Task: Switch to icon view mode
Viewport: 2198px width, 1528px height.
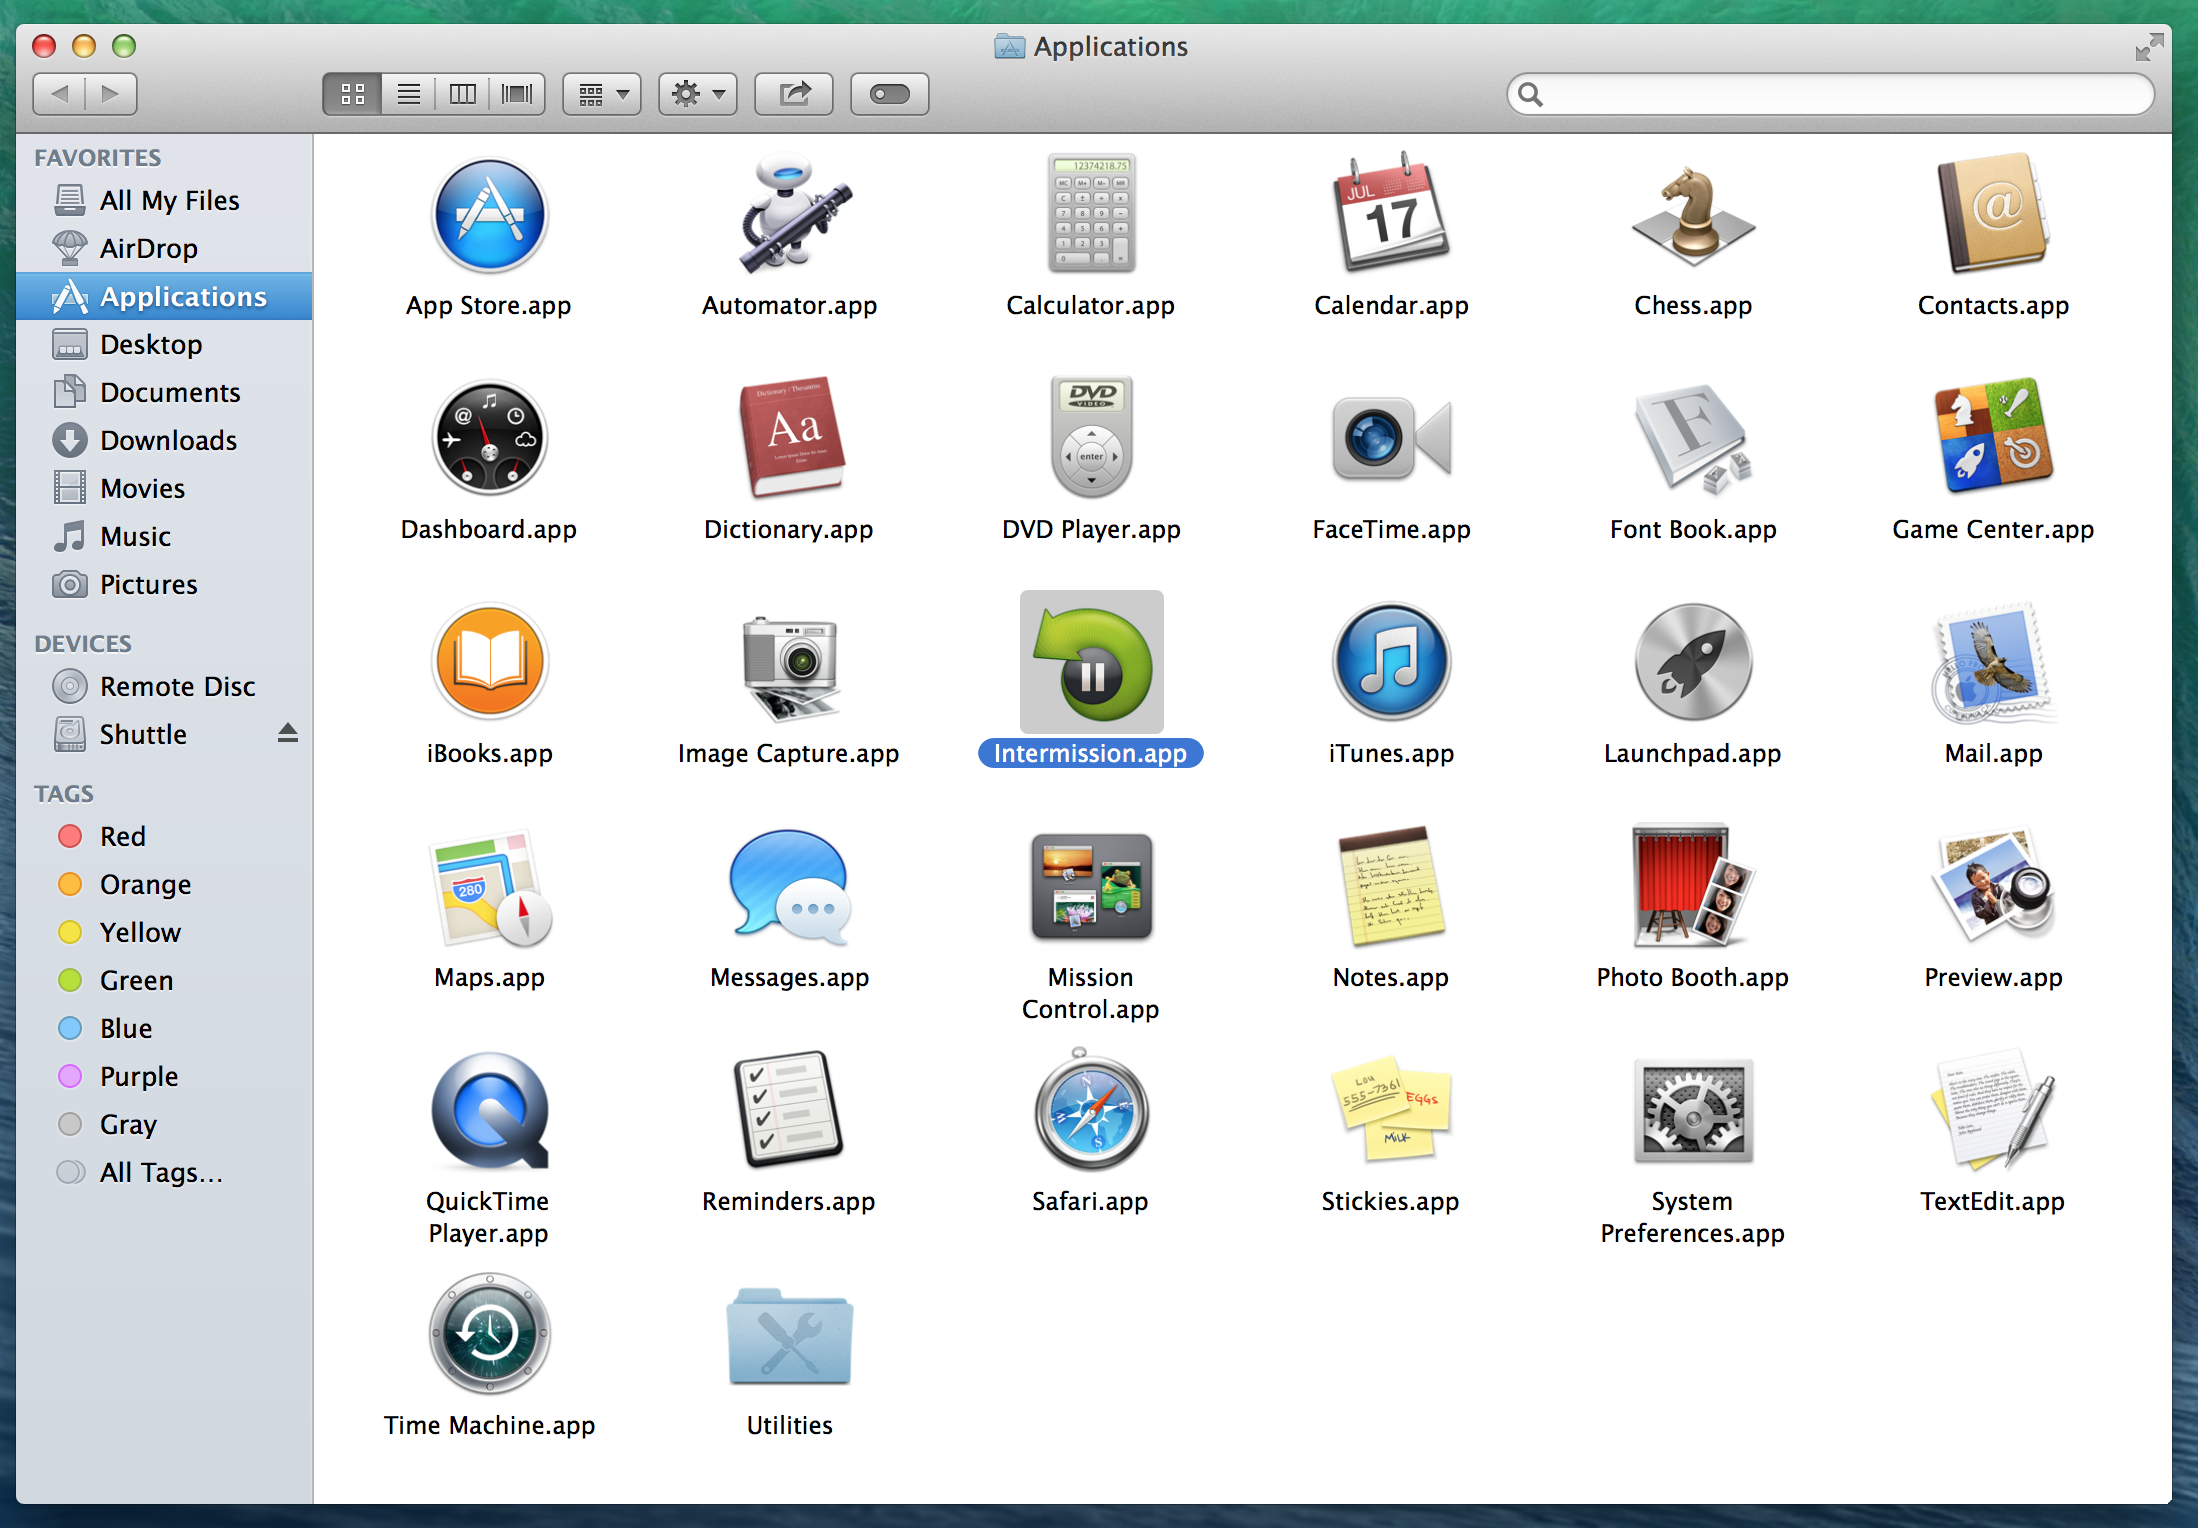Action: [352, 94]
